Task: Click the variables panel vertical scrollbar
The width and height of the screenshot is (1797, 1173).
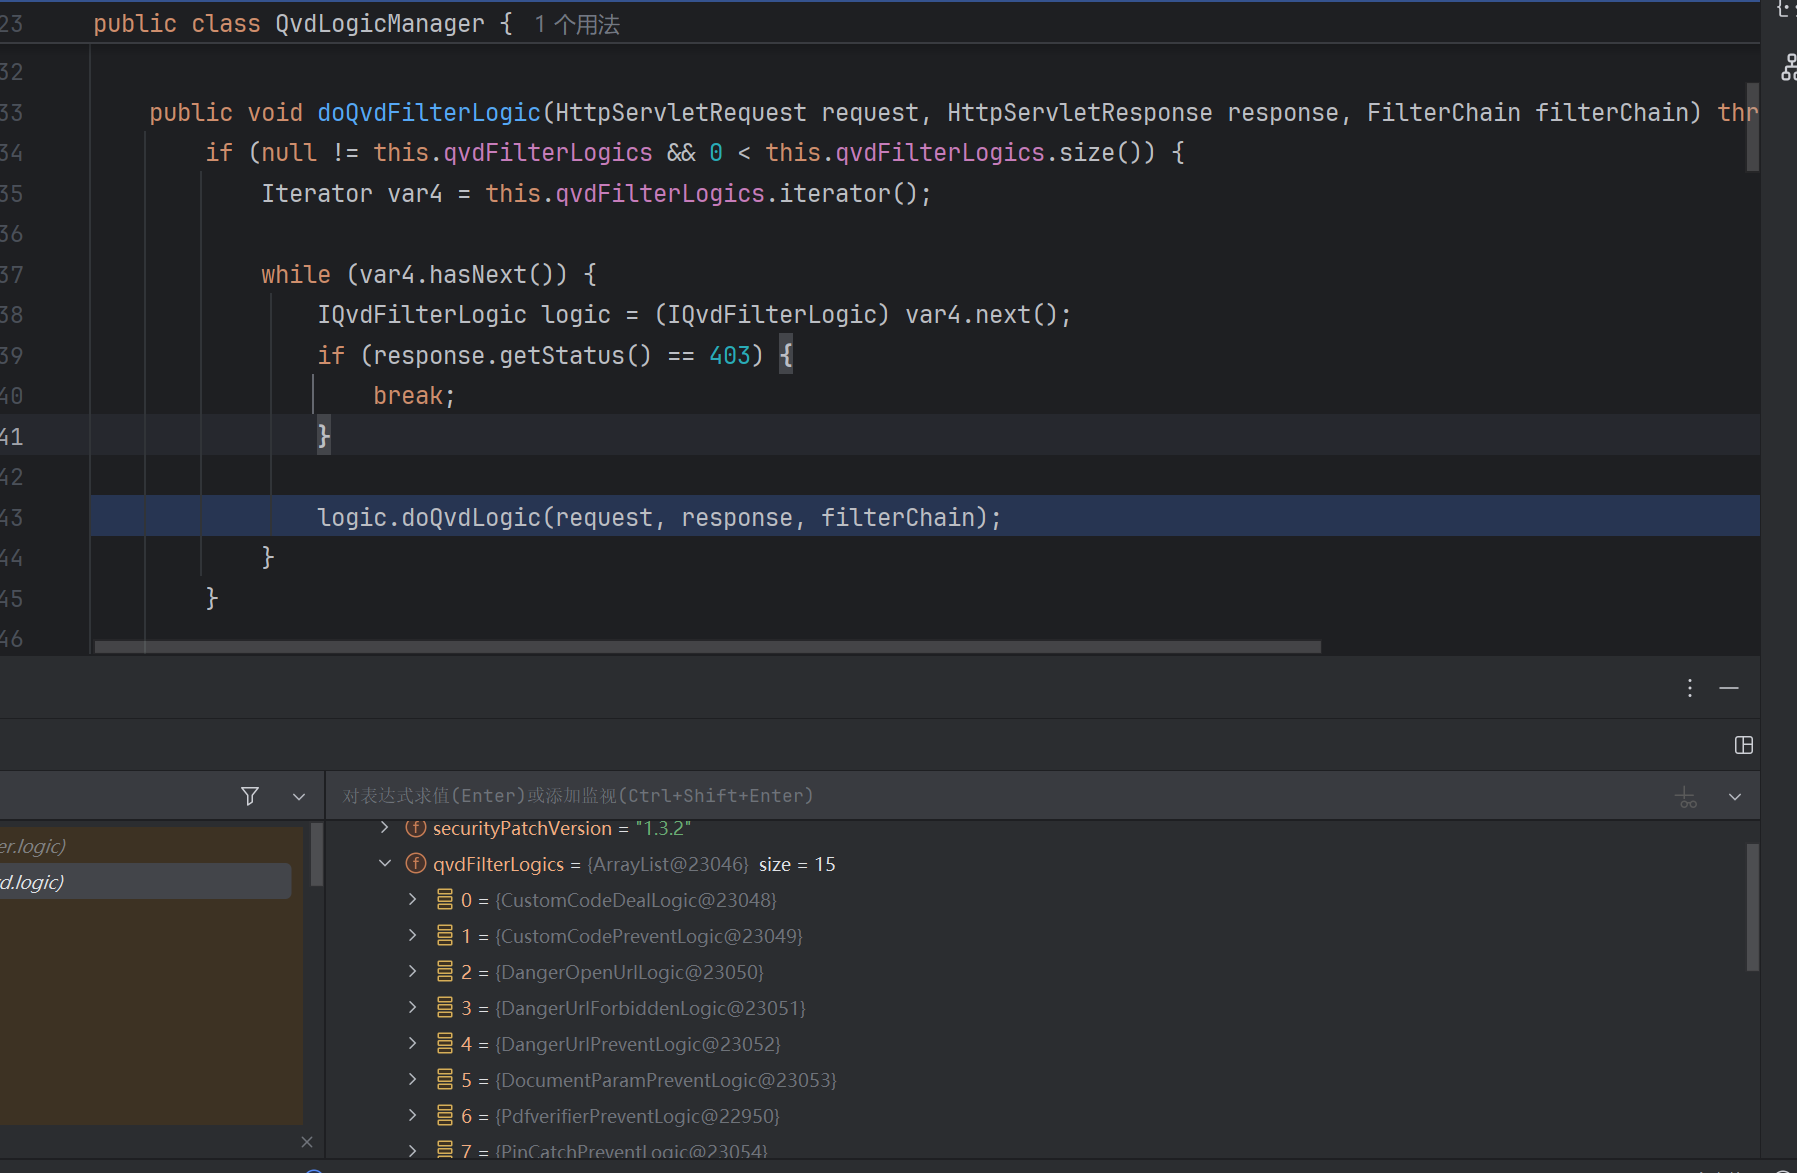Action: (1752, 906)
